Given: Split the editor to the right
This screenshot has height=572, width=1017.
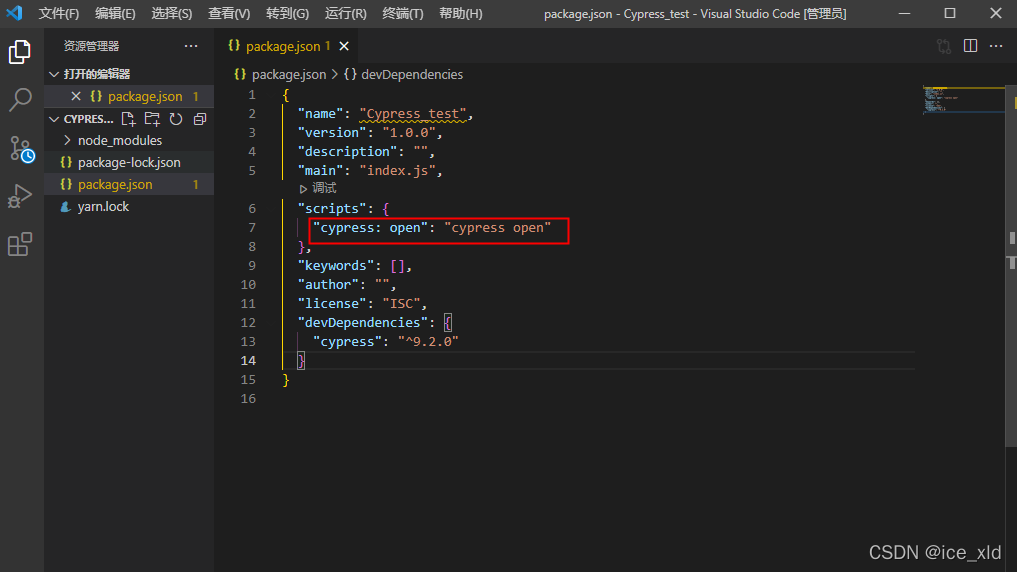Looking at the screenshot, I should pos(970,46).
